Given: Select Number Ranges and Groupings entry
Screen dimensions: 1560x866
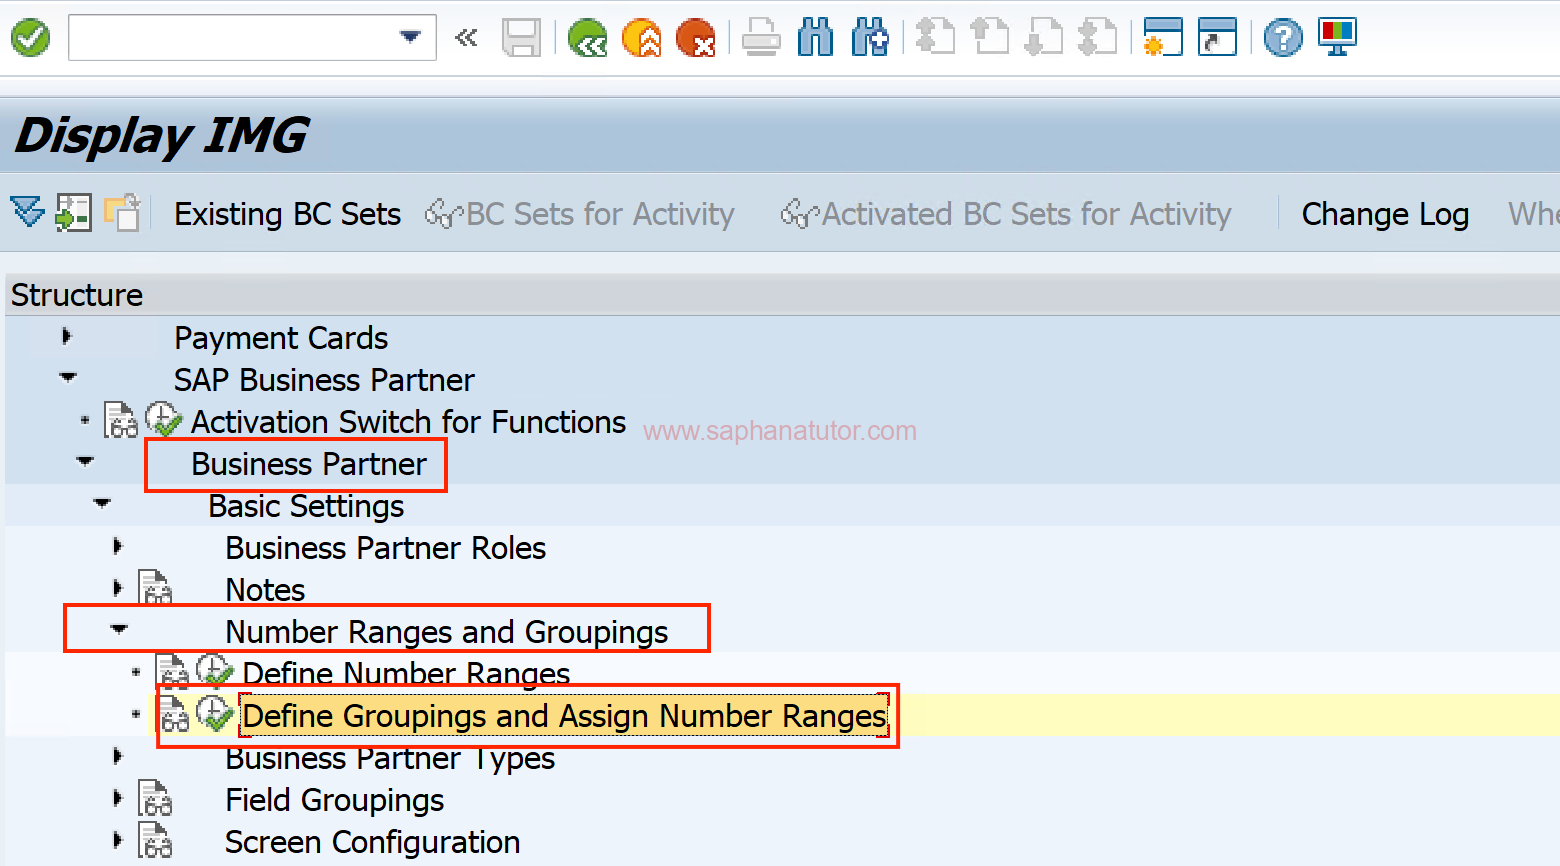Looking at the screenshot, I should point(446,632).
